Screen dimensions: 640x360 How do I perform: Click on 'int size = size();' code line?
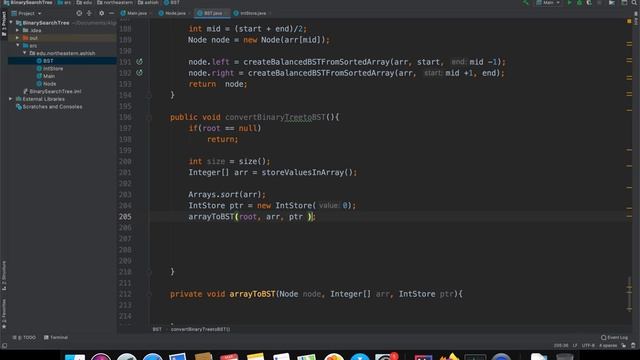(229, 162)
